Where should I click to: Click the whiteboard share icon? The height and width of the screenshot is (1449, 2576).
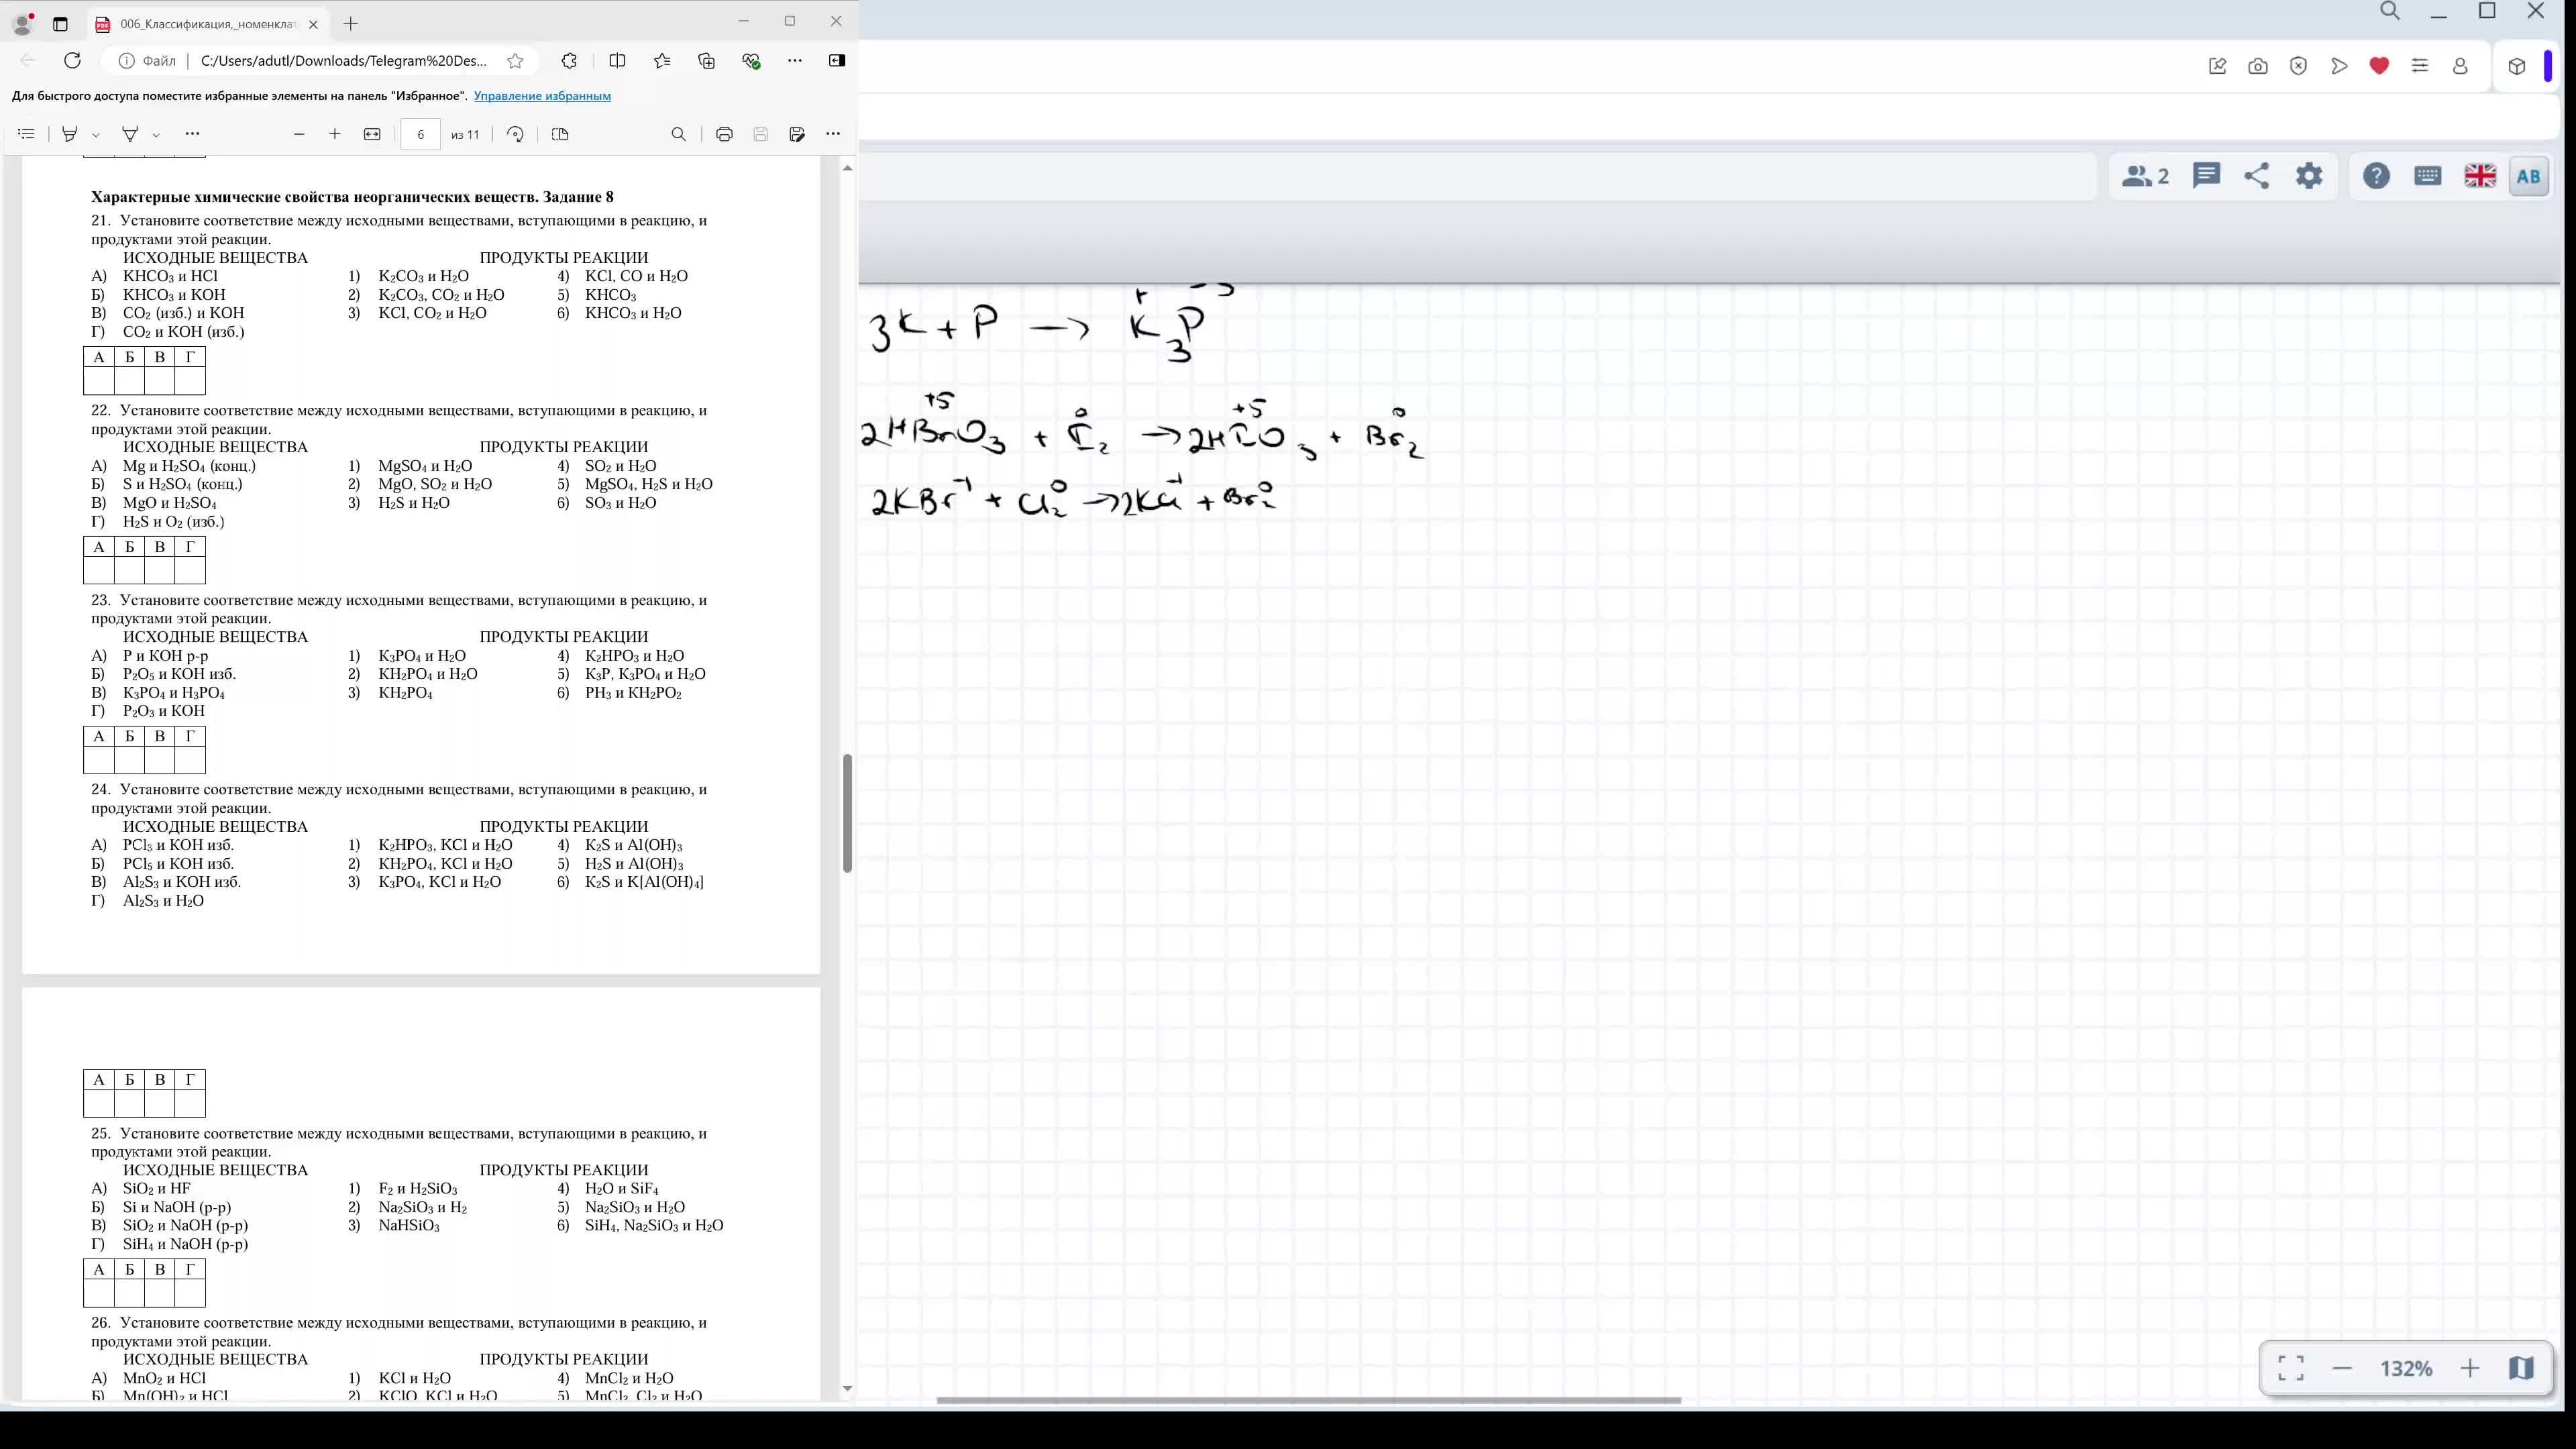pyautogui.click(x=2257, y=176)
